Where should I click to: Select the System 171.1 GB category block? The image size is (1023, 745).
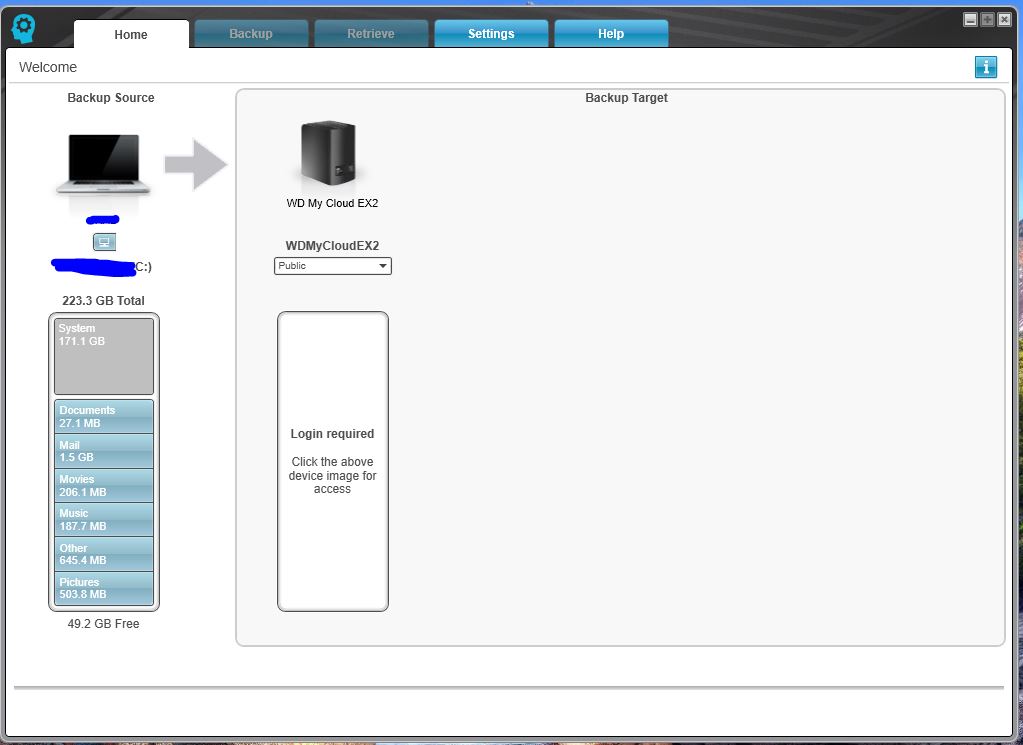pos(104,356)
